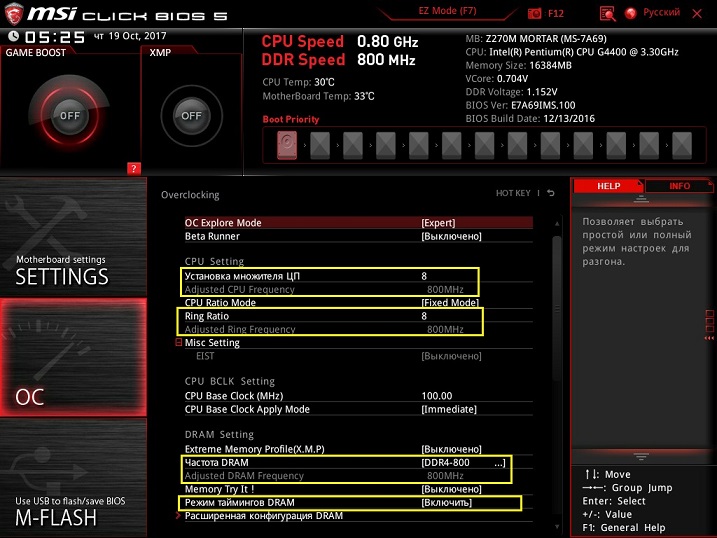Open the OC overclocking panel
This screenshot has height=538, width=717.
tap(73, 357)
